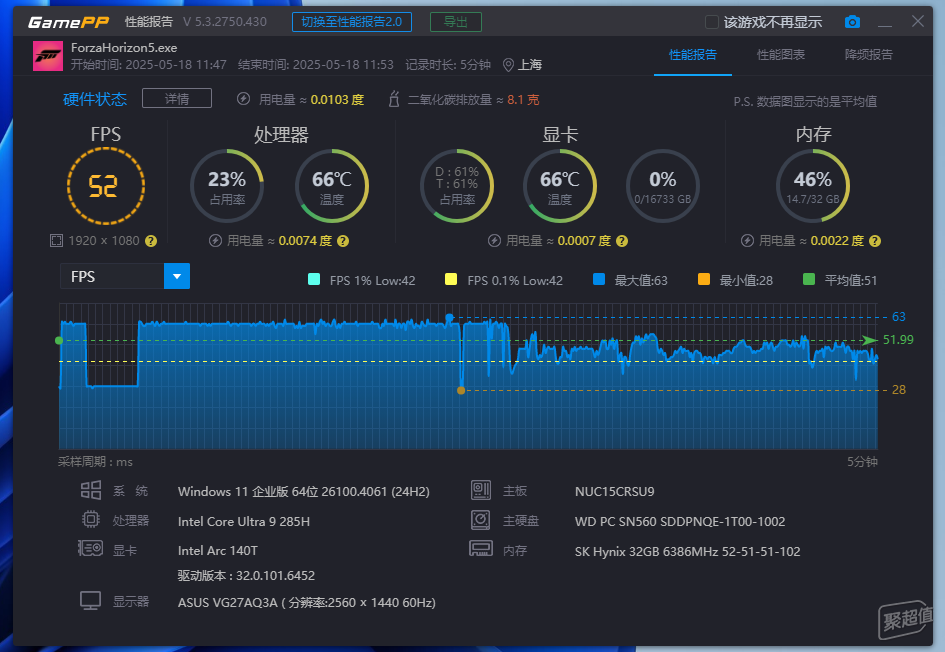945x652 pixels.
Task: Click the 导出 export button
Action: [456, 22]
